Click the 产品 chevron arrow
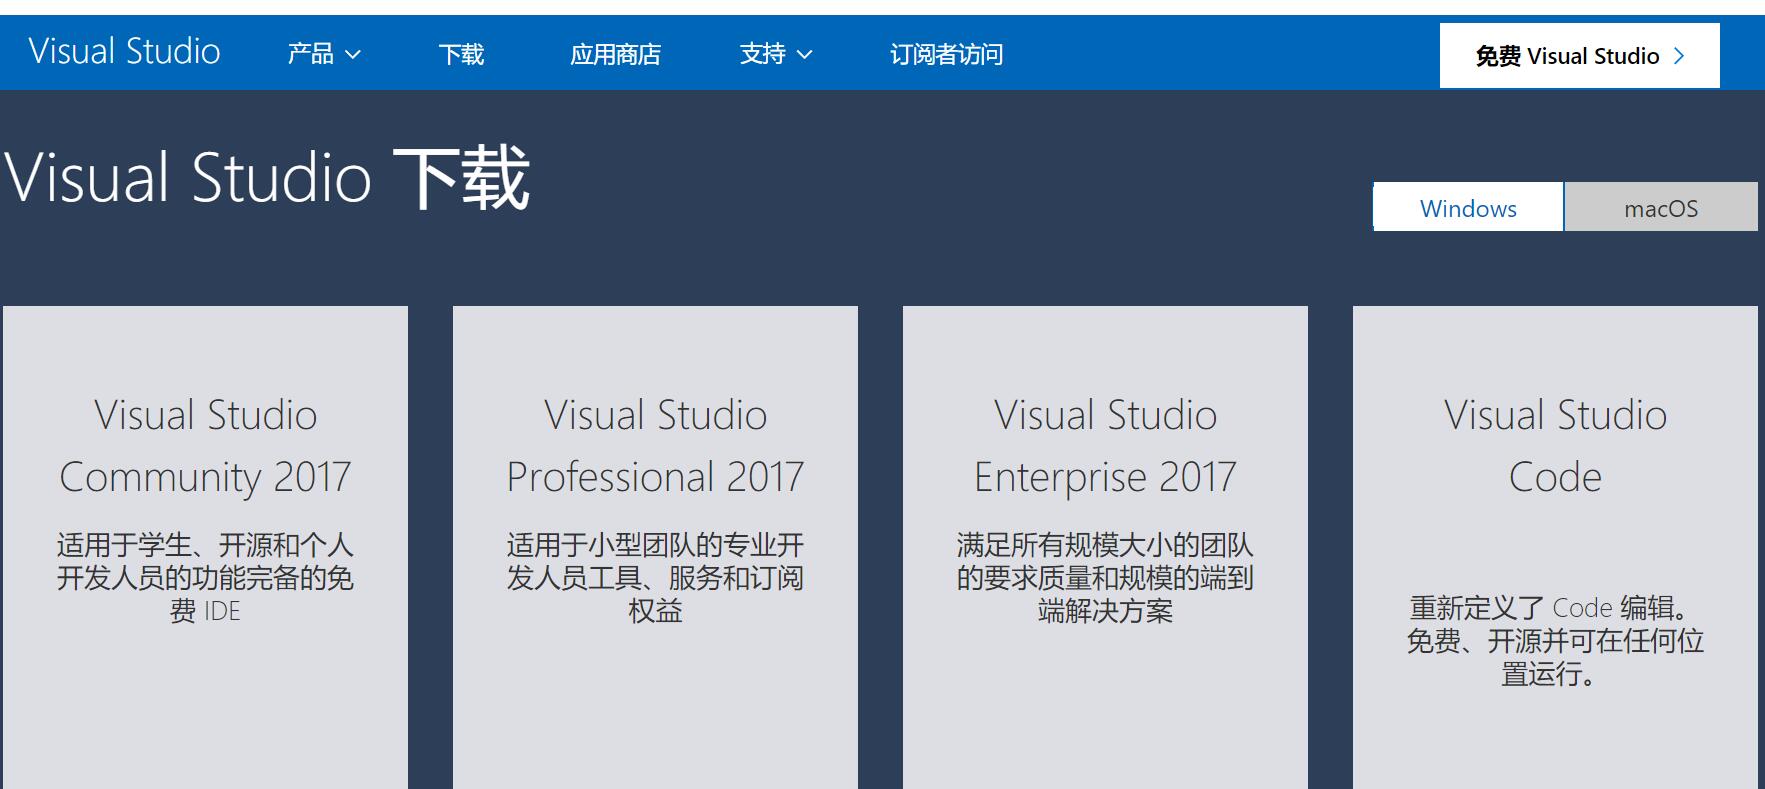This screenshot has width=1765, height=789. pos(352,55)
